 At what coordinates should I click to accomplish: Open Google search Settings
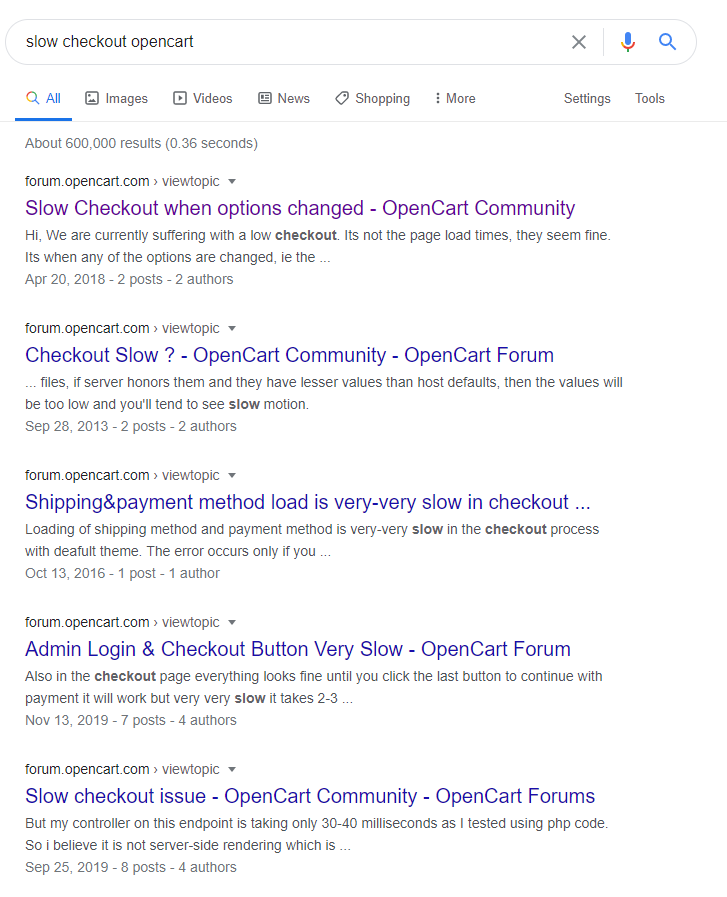tap(587, 98)
